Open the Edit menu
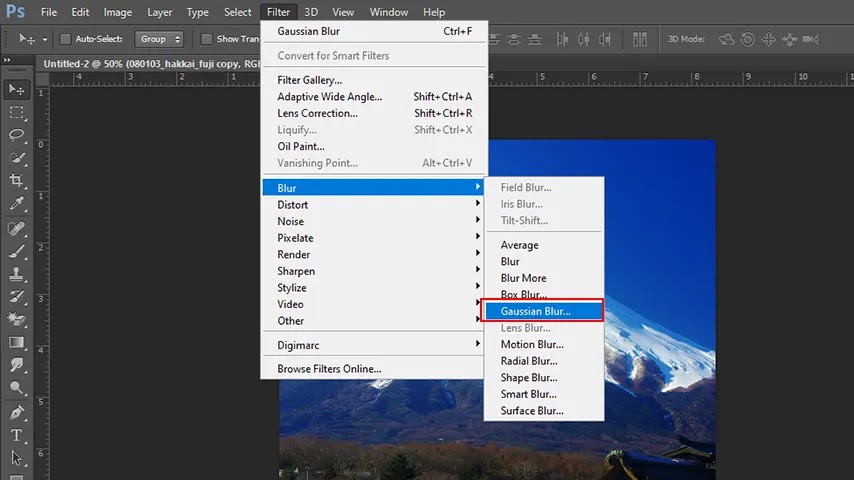 click(x=80, y=12)
